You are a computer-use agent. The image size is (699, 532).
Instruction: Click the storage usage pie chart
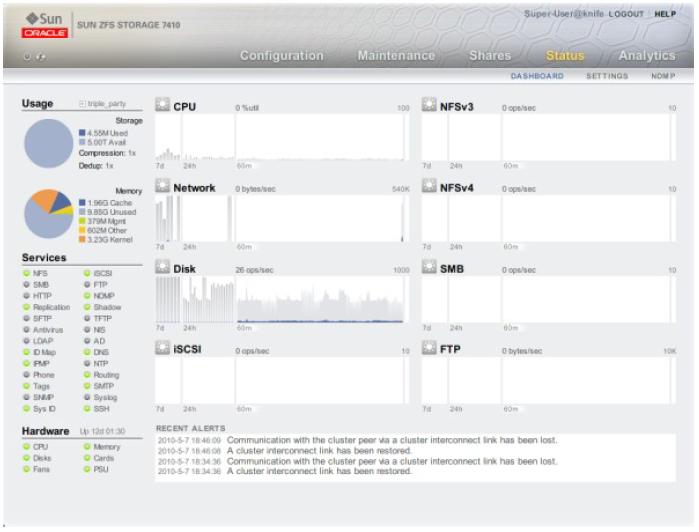[48, 144]
